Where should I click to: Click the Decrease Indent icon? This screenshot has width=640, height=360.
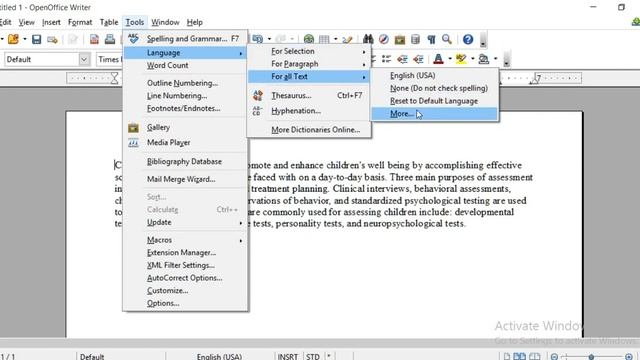[402, 59]
